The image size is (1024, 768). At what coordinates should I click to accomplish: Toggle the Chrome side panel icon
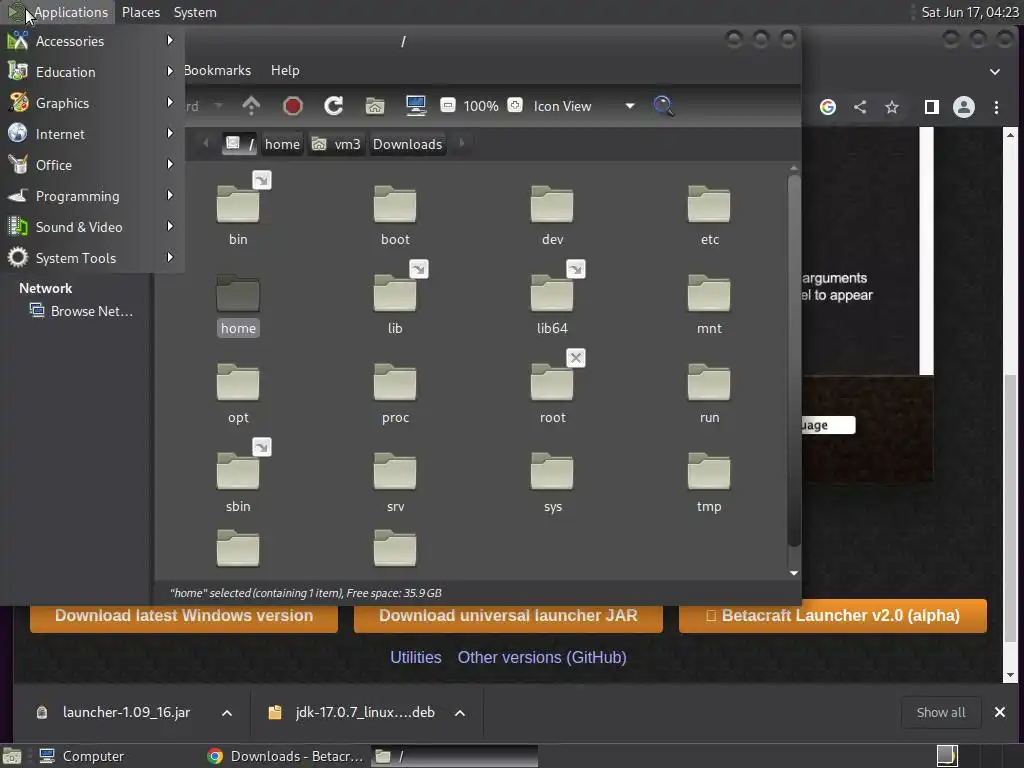pyautogui.click(x=932, y=107)
